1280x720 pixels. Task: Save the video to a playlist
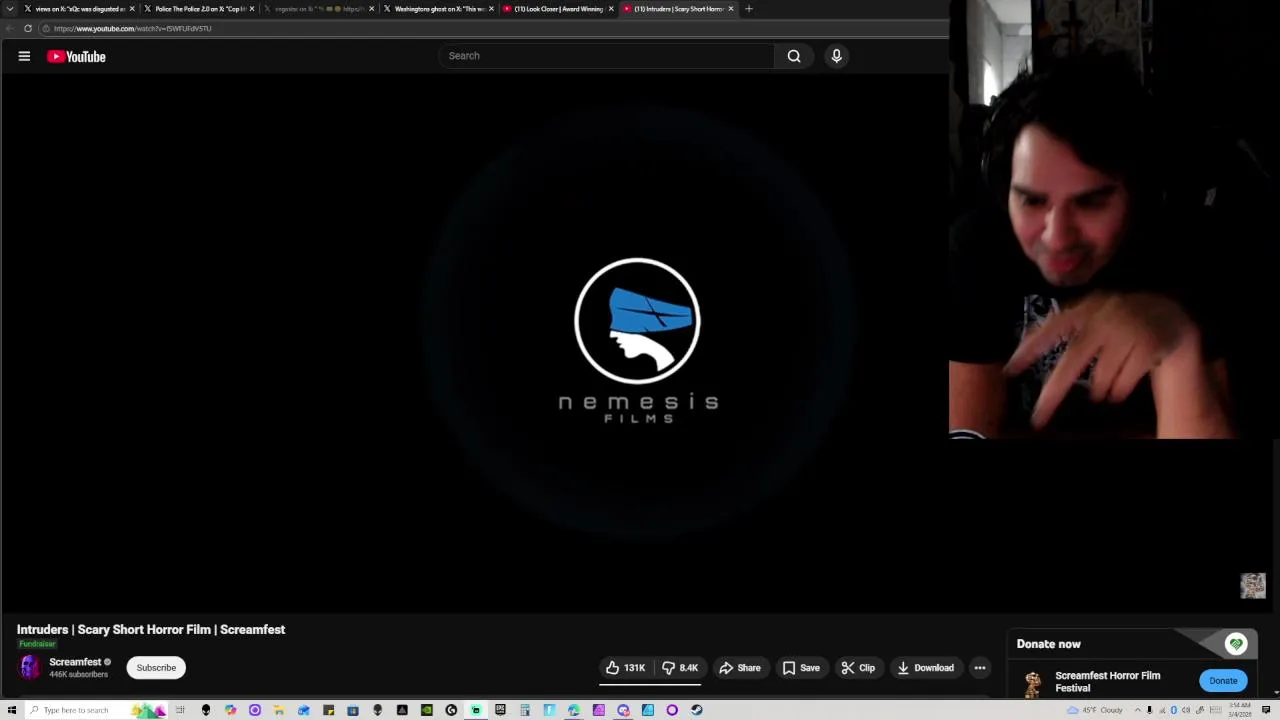tap(801, 668)
